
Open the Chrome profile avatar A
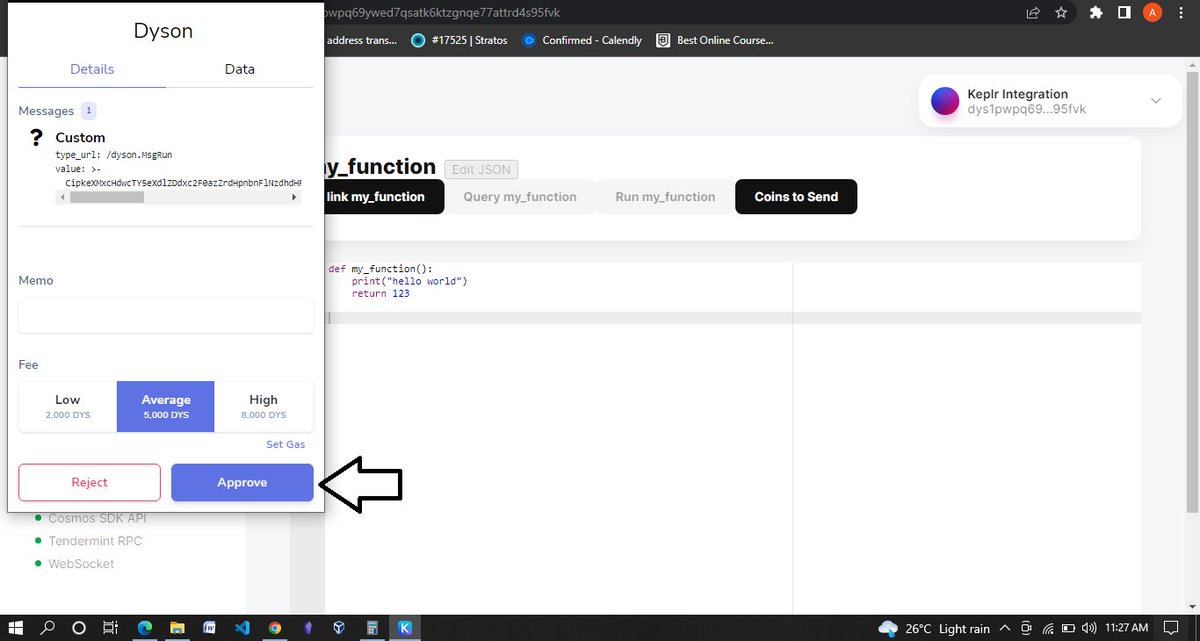(1153, 13)
